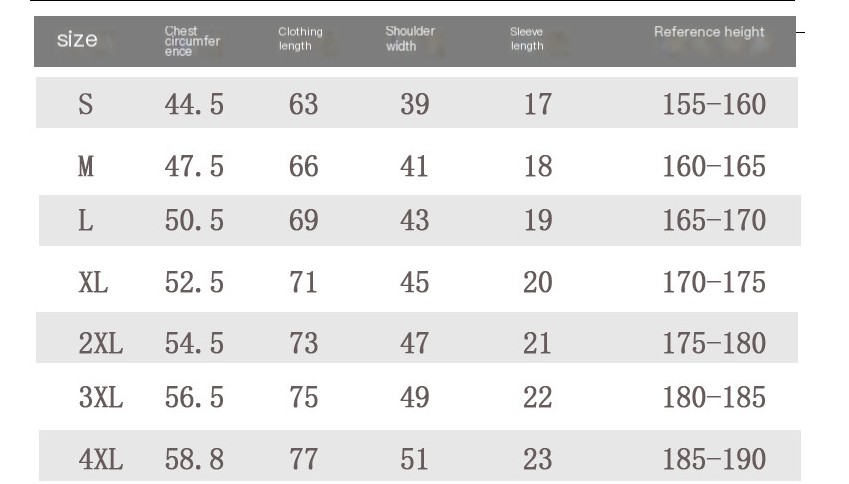Select shoulder width value 45
Viewport: 849px width, 484px height.
(415, 283)
